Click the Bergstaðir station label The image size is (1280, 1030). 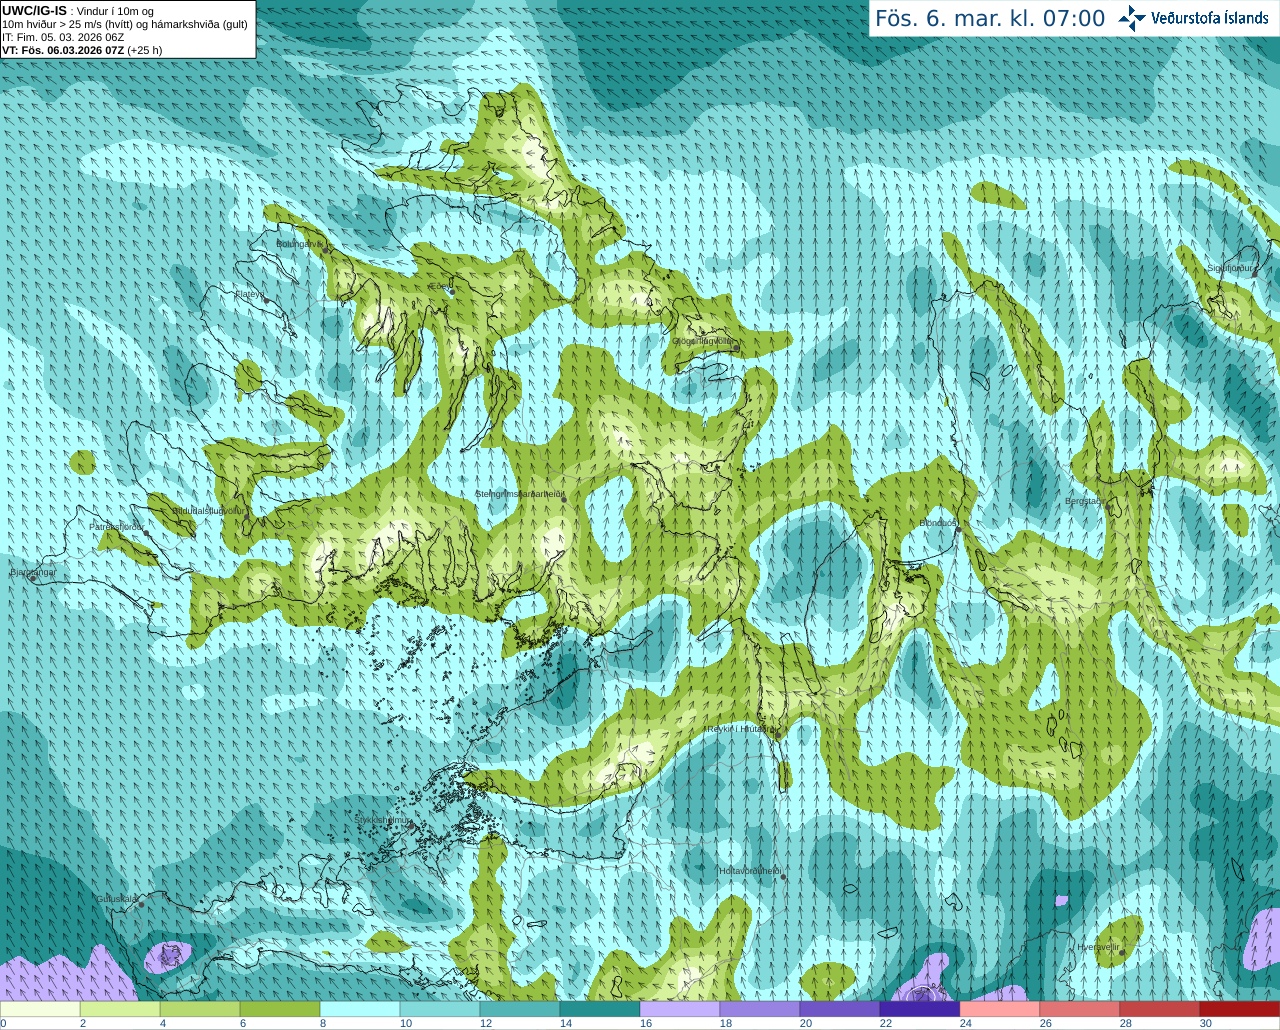(x=1084, y=501)
